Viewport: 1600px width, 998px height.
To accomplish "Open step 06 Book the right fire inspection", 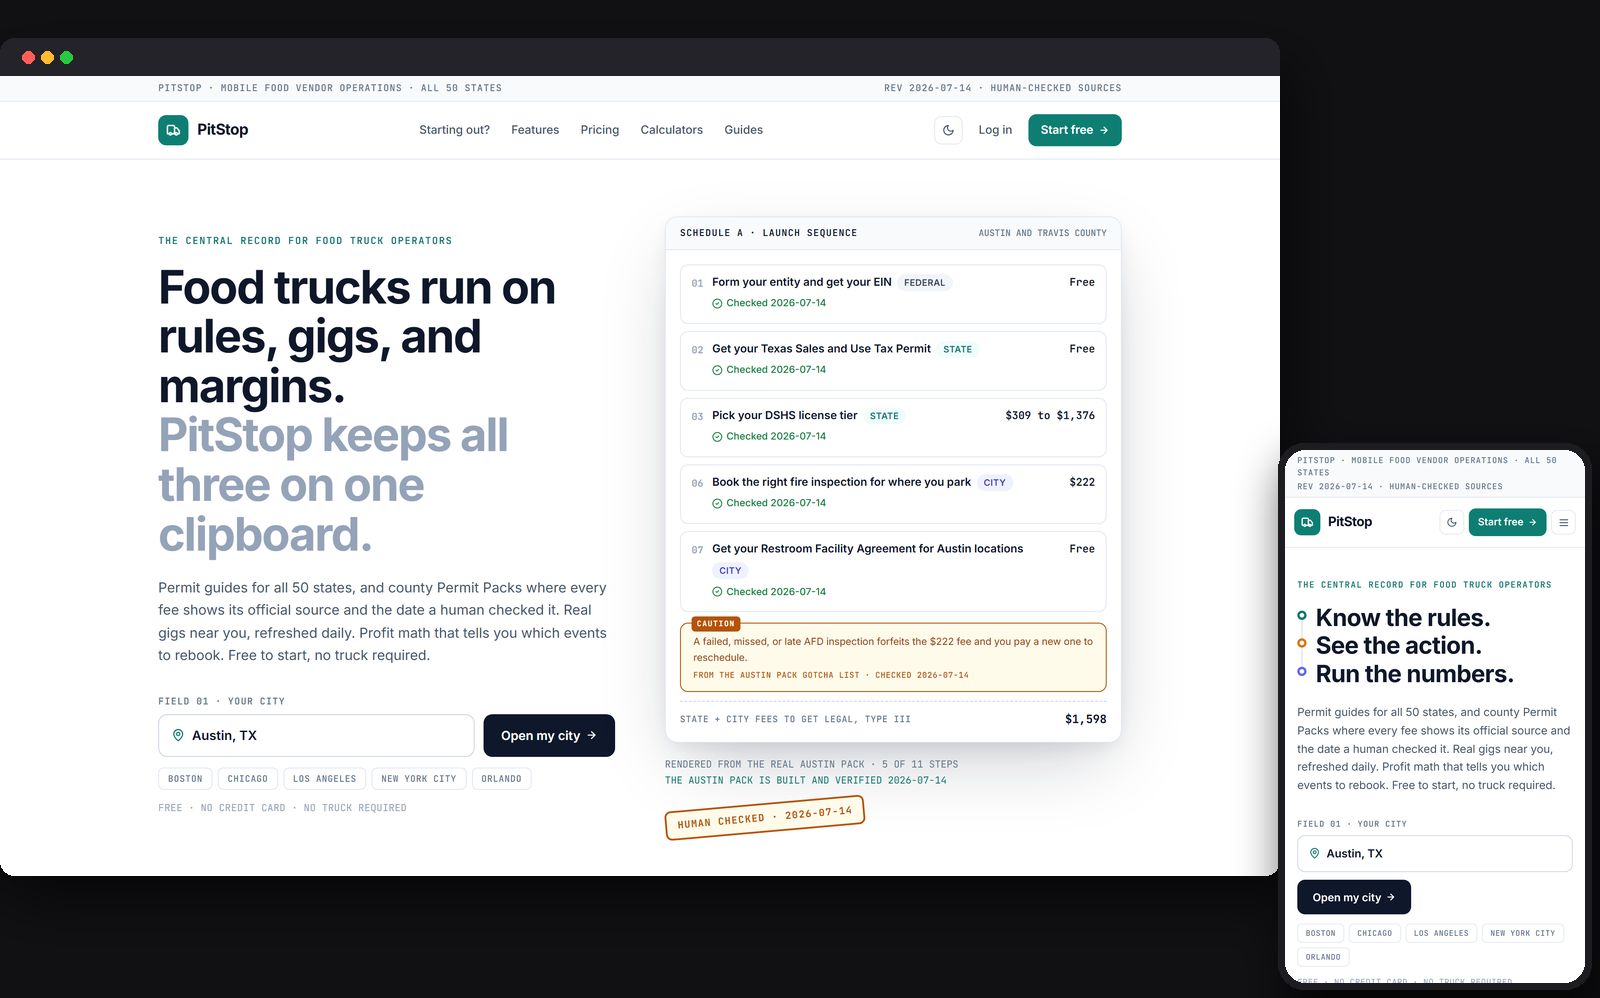I will [x=893, y=494].
